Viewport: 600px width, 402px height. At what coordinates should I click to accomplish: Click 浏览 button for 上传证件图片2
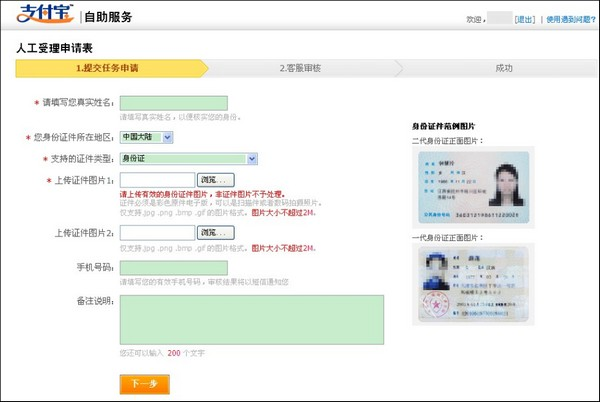214,232
